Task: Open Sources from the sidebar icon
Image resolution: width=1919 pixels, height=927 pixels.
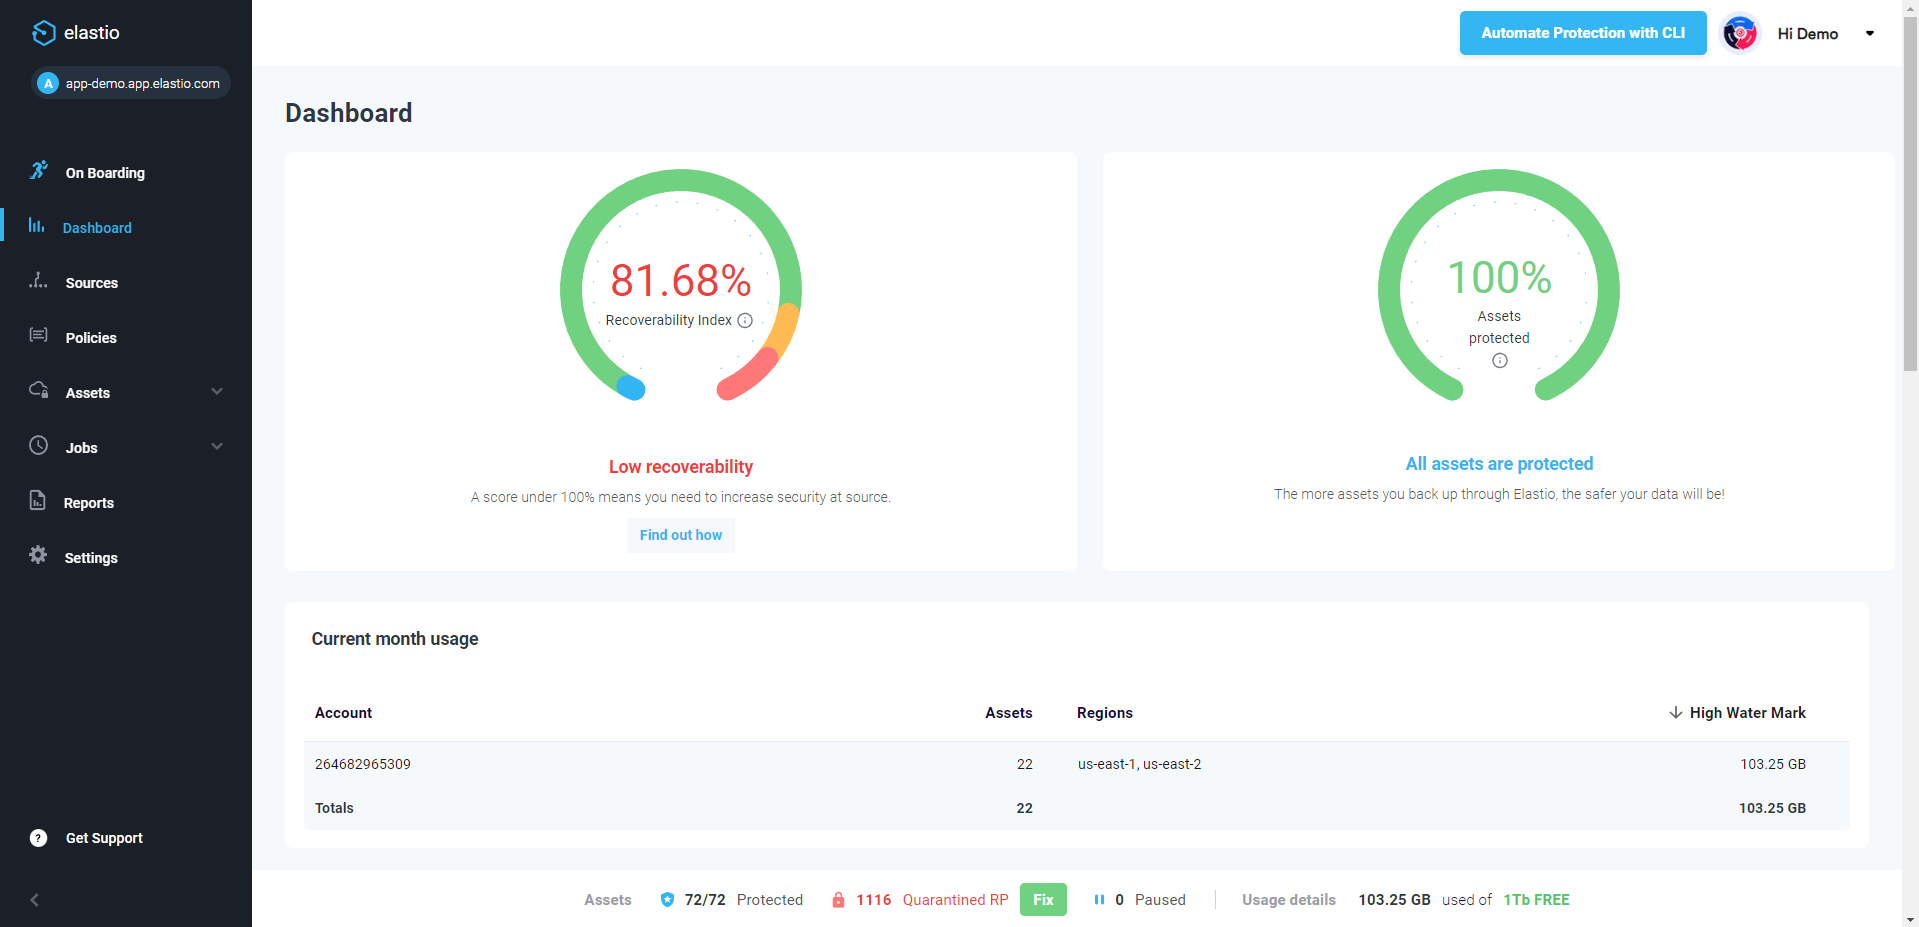Action: click(x=37, y=282)
